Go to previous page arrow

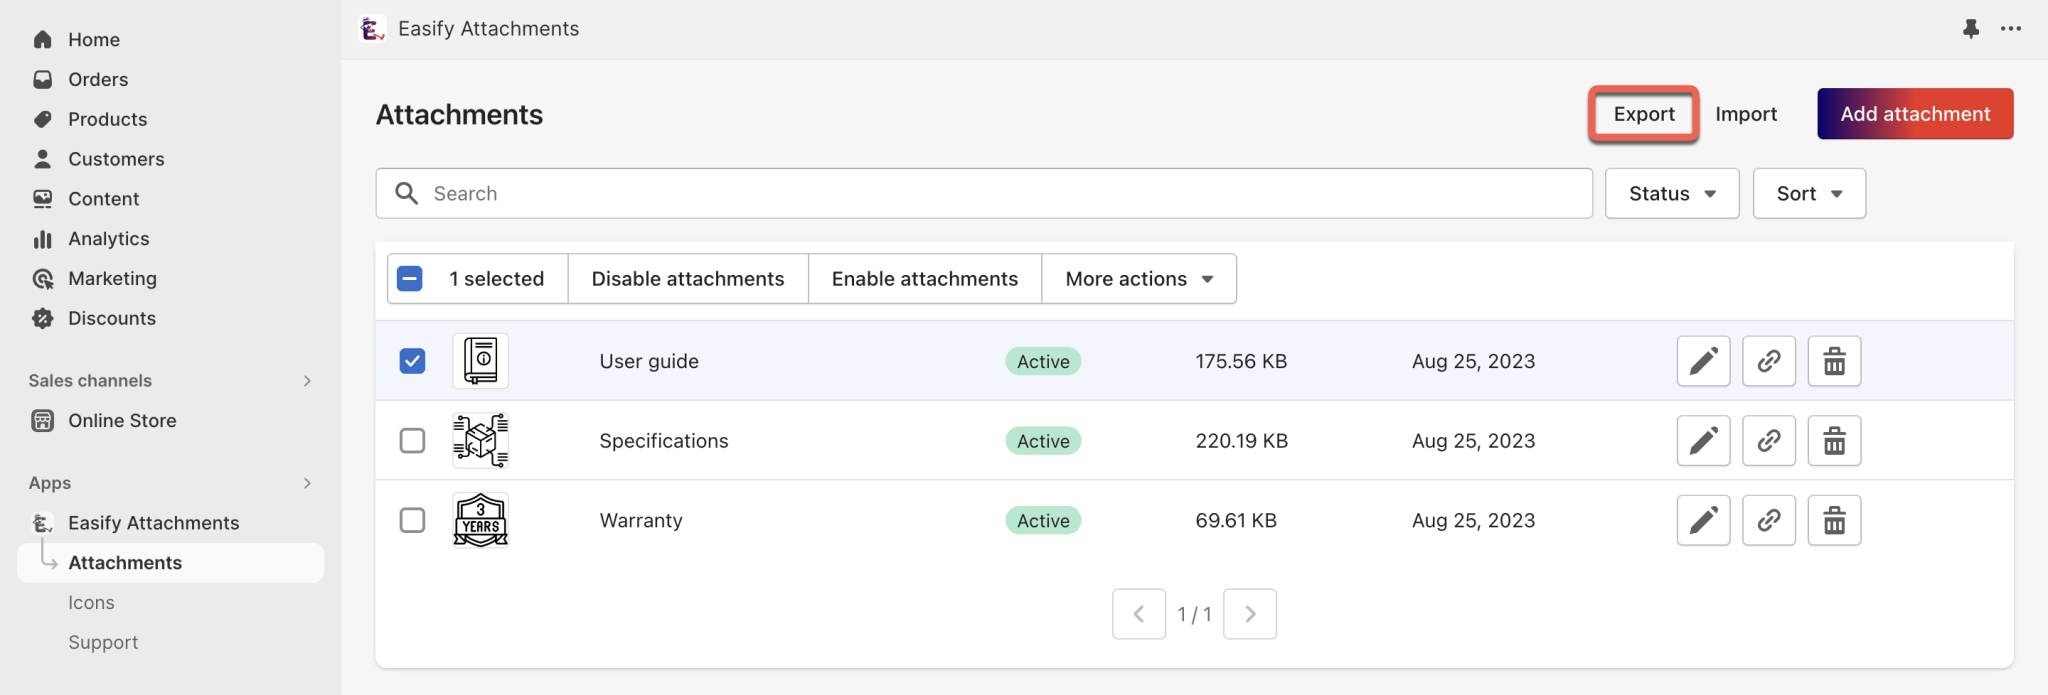point(1139,614)
